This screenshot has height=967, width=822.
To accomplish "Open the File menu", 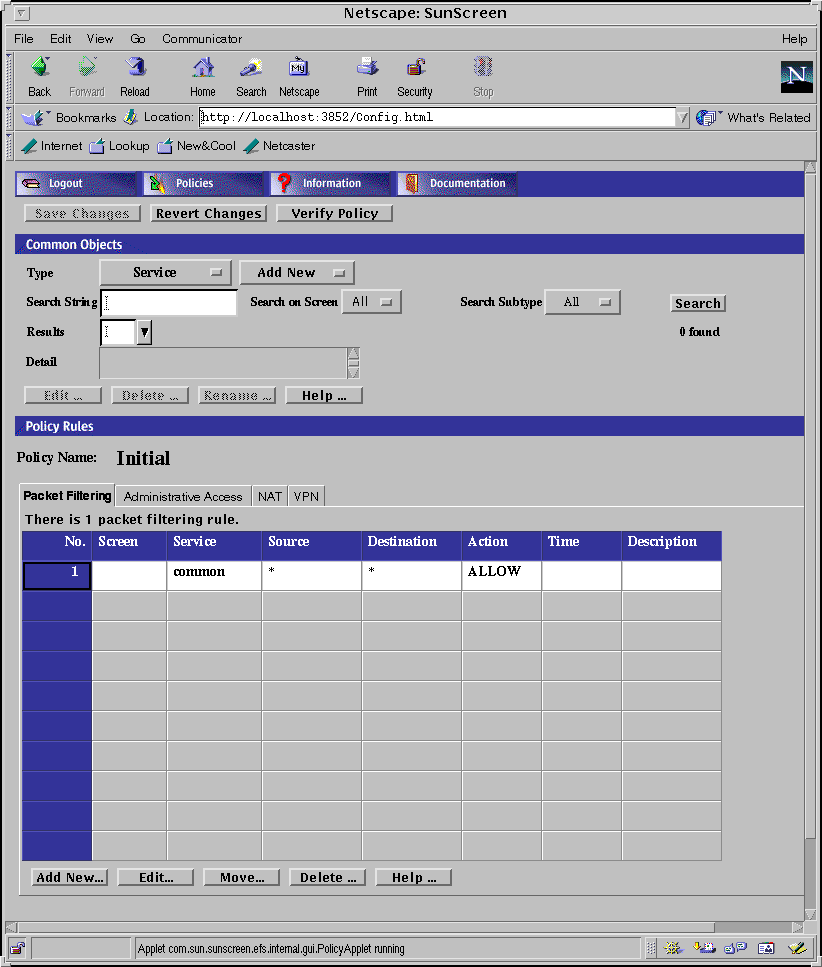I will click(24, 39).
